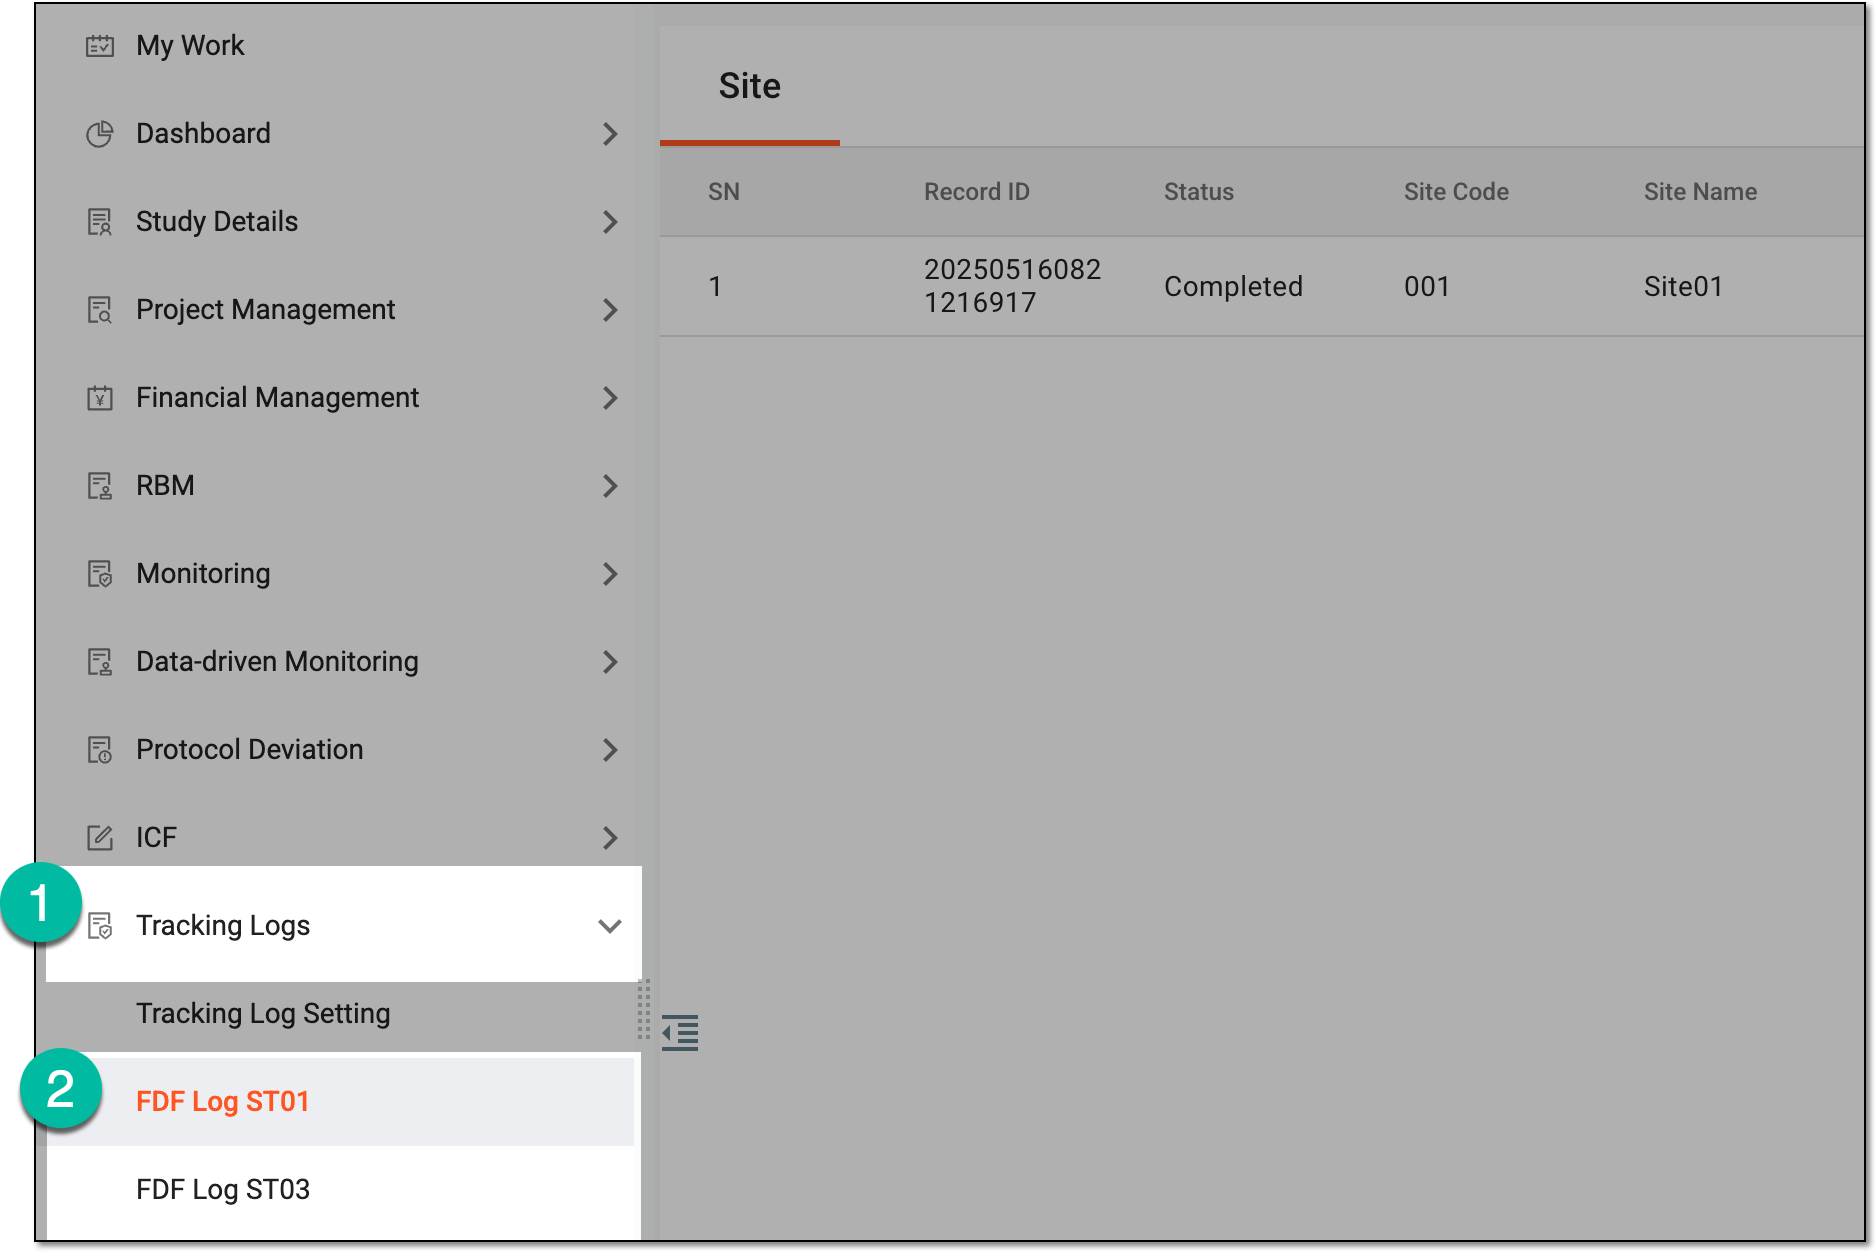
Task: Click the Site Name column header
Action: click(1700, 192)
